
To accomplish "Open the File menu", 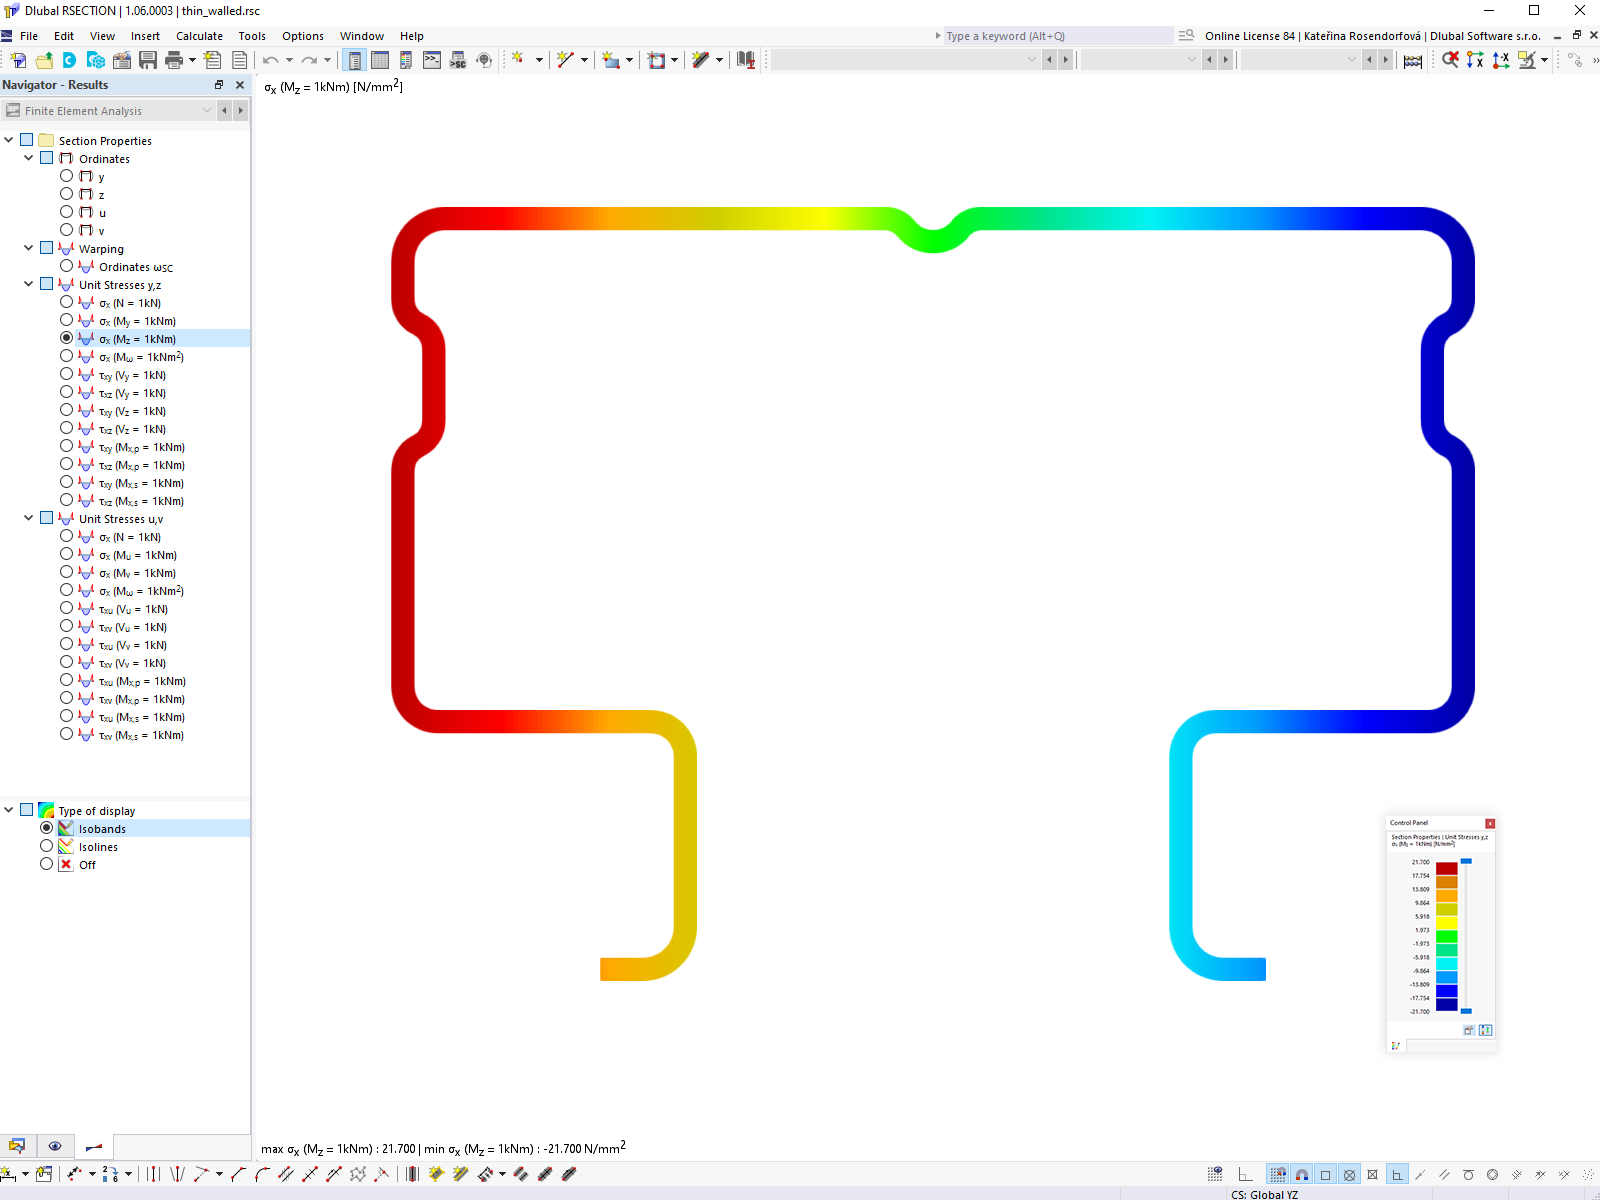I will [x=29, y=36].
